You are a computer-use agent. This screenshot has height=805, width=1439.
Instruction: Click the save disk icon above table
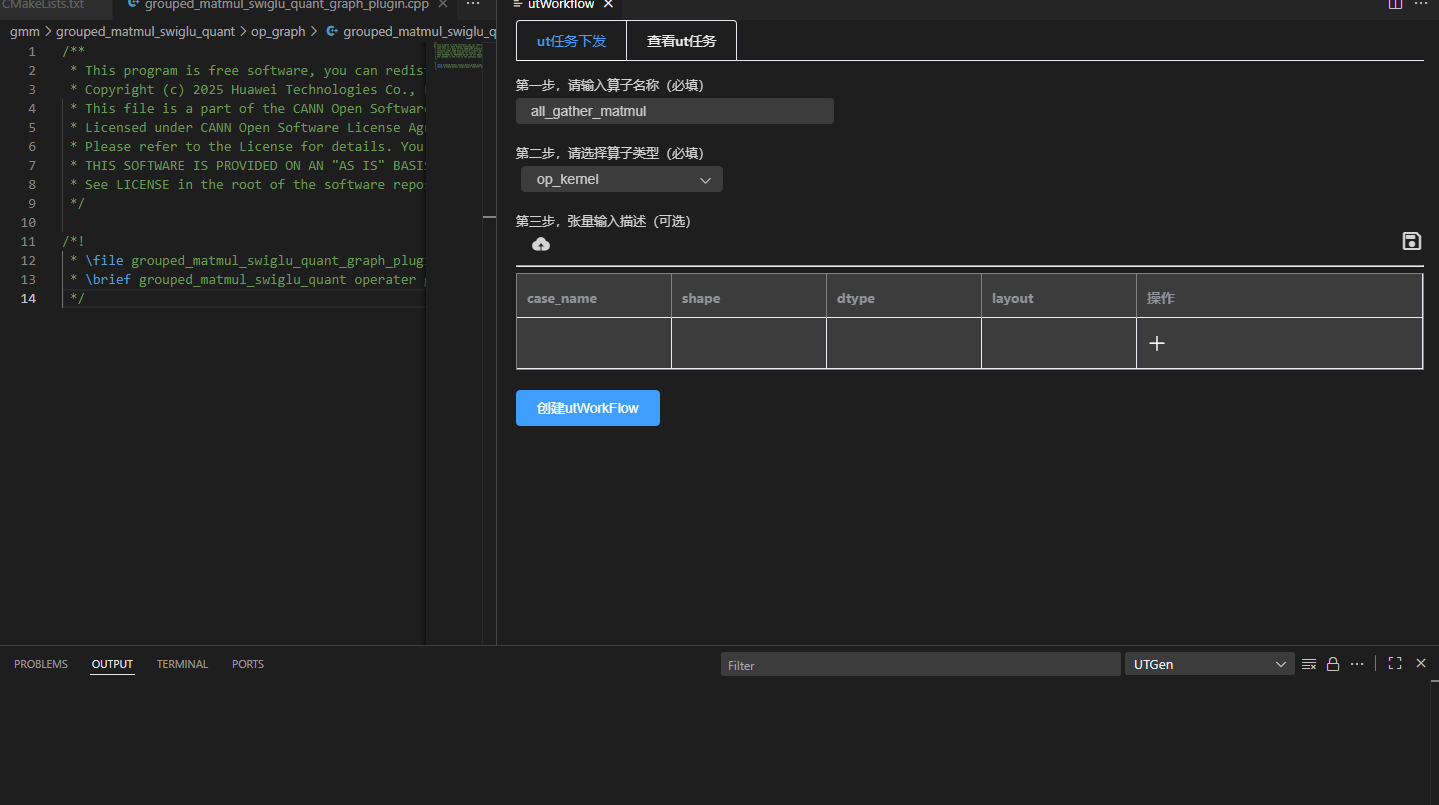(1411, 241)
